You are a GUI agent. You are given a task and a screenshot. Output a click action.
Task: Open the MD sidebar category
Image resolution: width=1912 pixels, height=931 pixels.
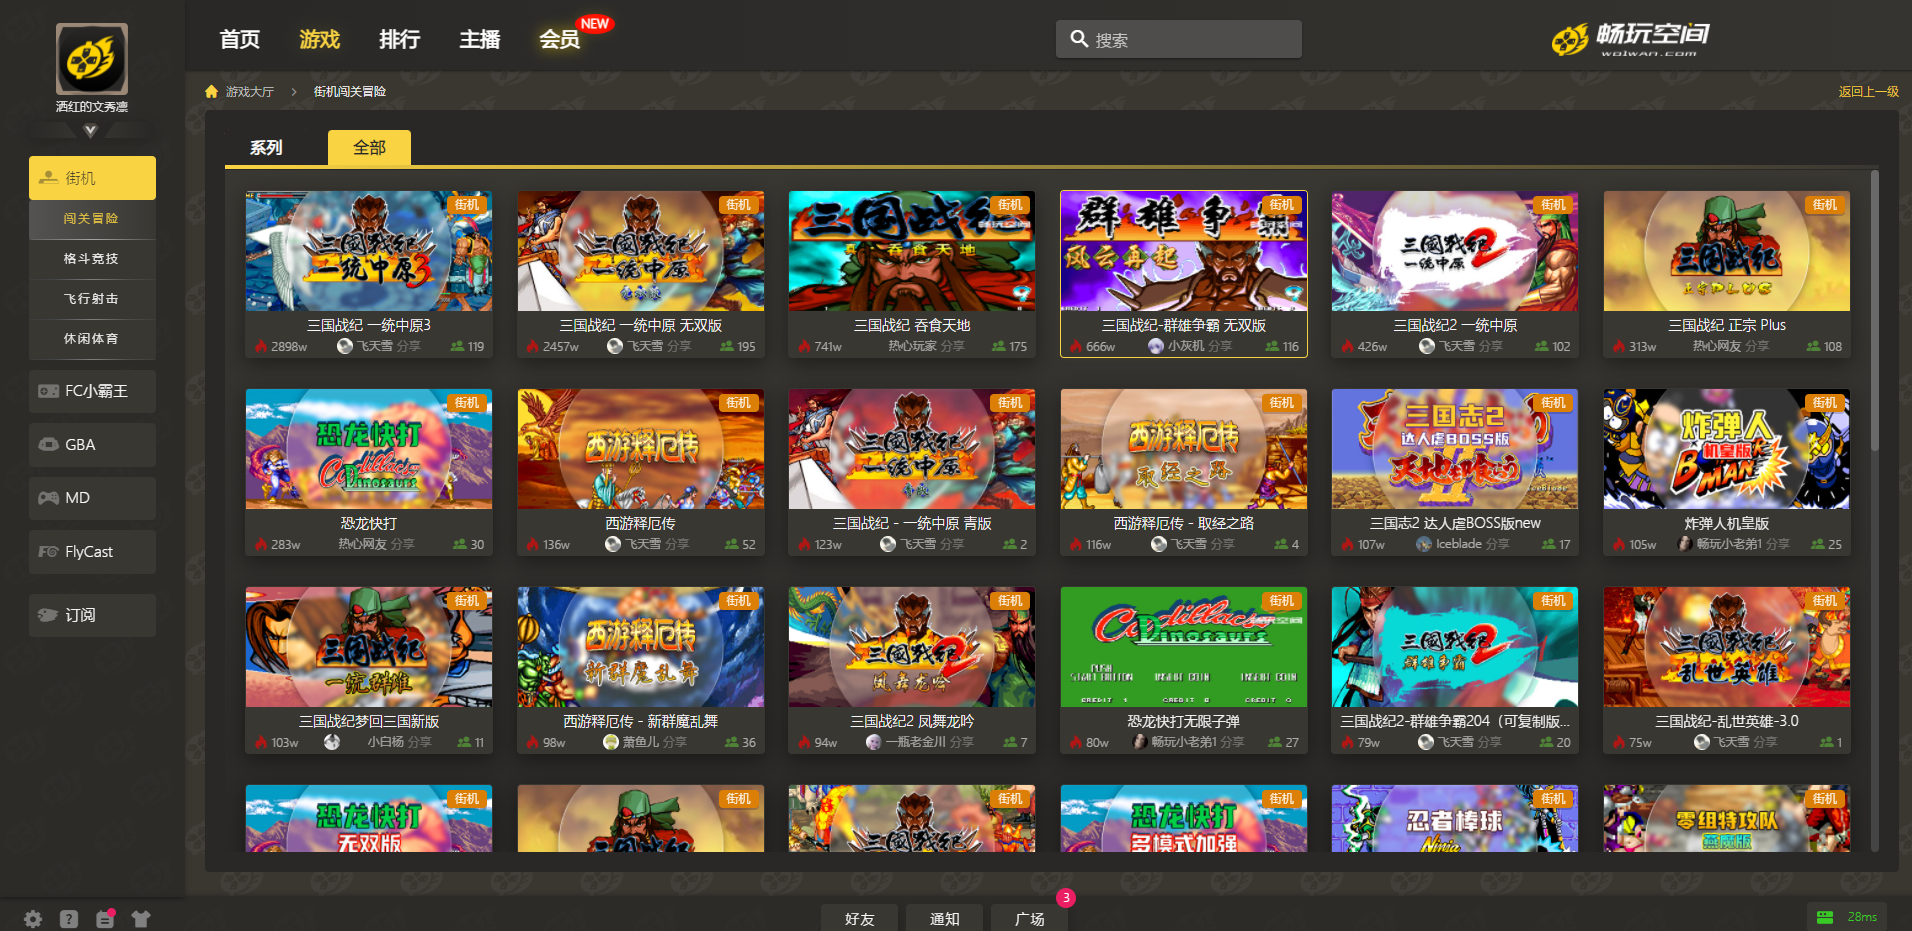[x=92, y=498]
